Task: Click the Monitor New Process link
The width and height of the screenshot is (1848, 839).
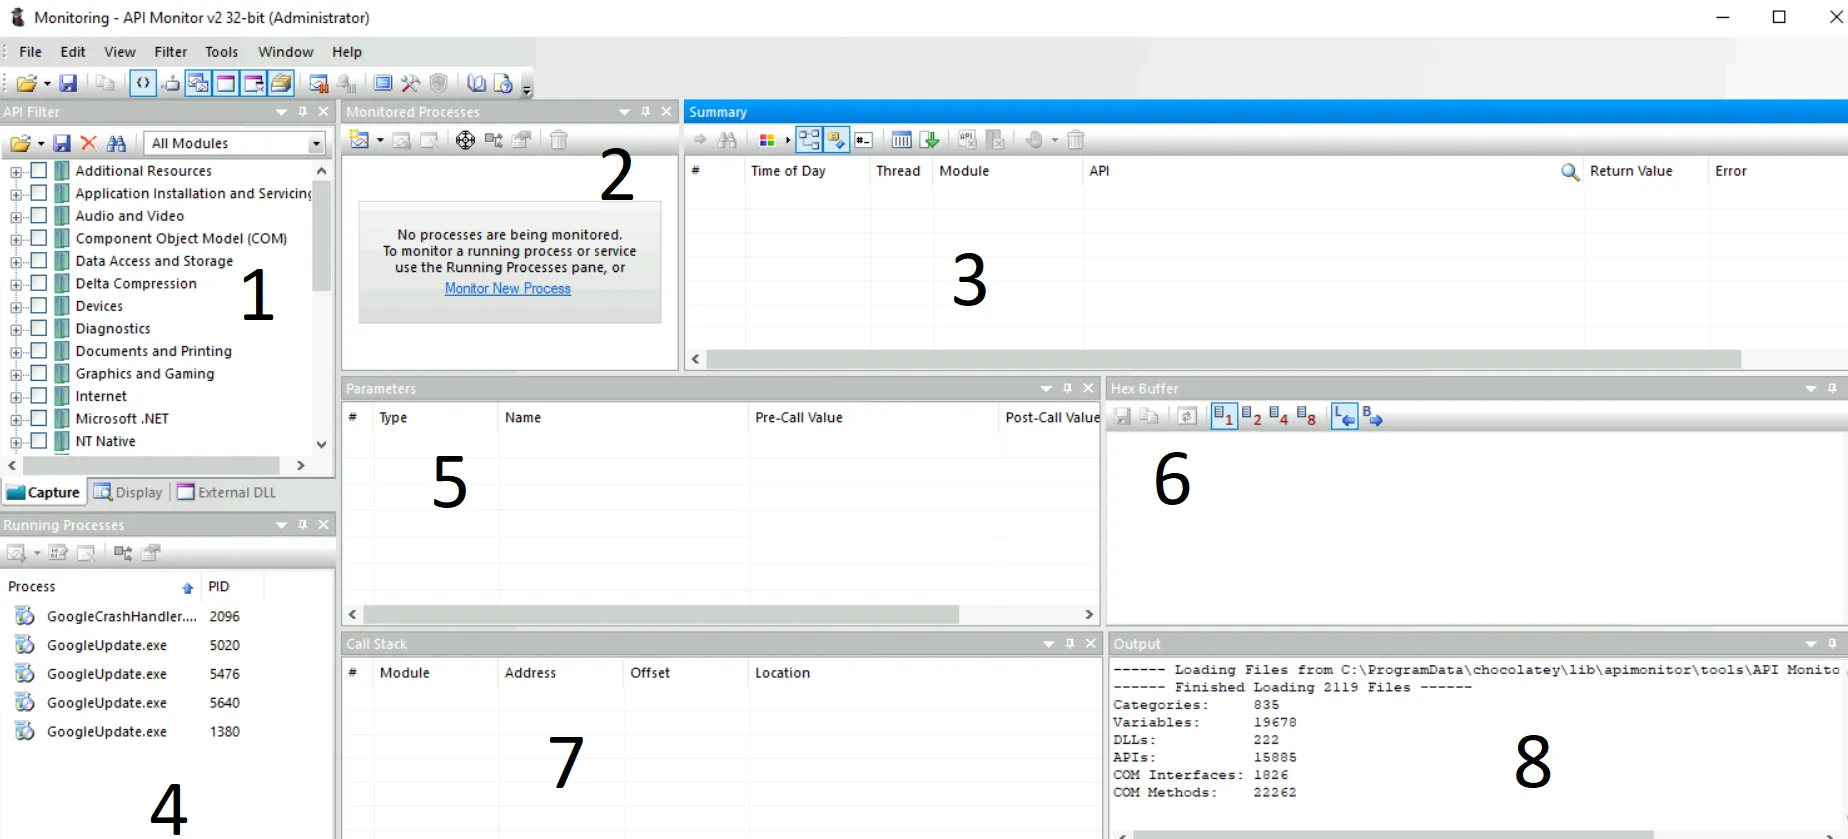Action: click(x=508, y=288)
